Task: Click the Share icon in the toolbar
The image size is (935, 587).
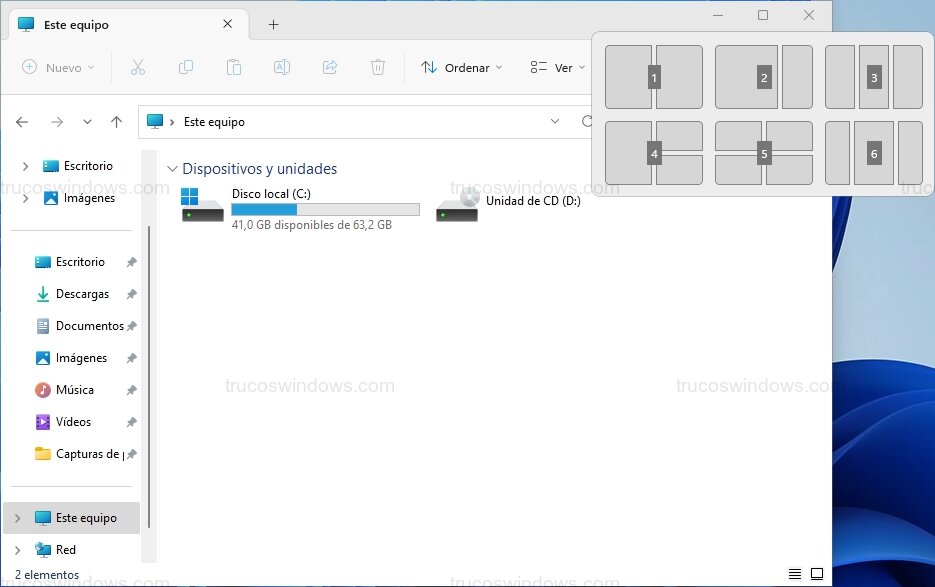Action: pyautogui.click(x=330, y=67)
